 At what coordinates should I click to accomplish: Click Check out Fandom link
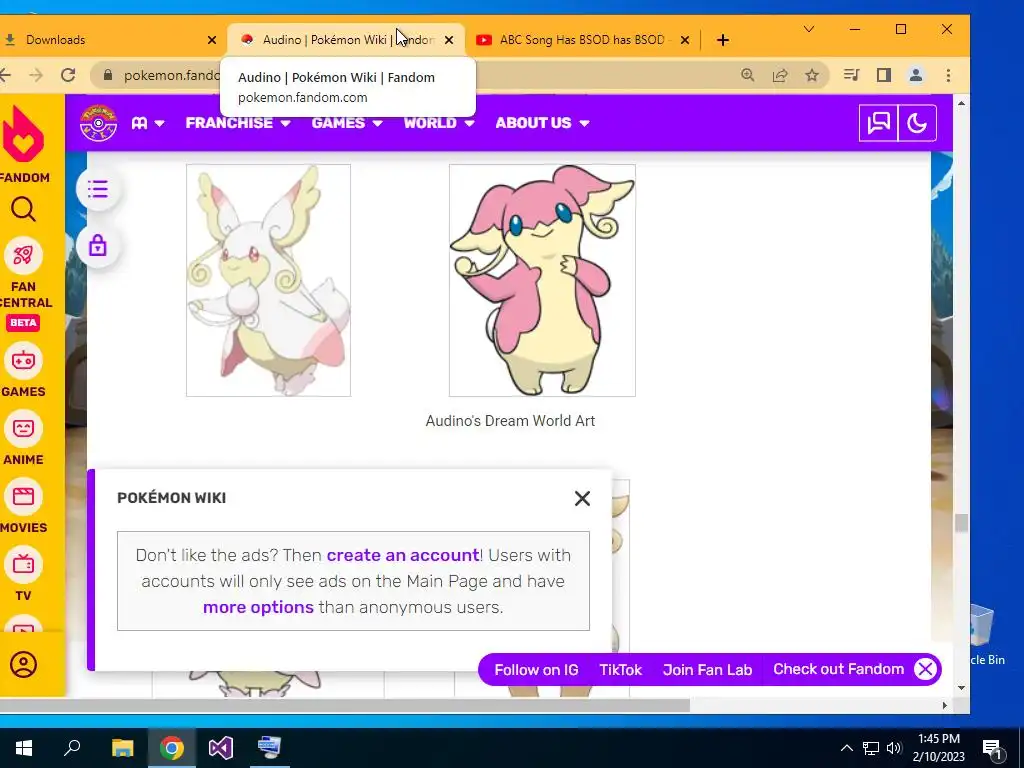click(x=839, y=669)
